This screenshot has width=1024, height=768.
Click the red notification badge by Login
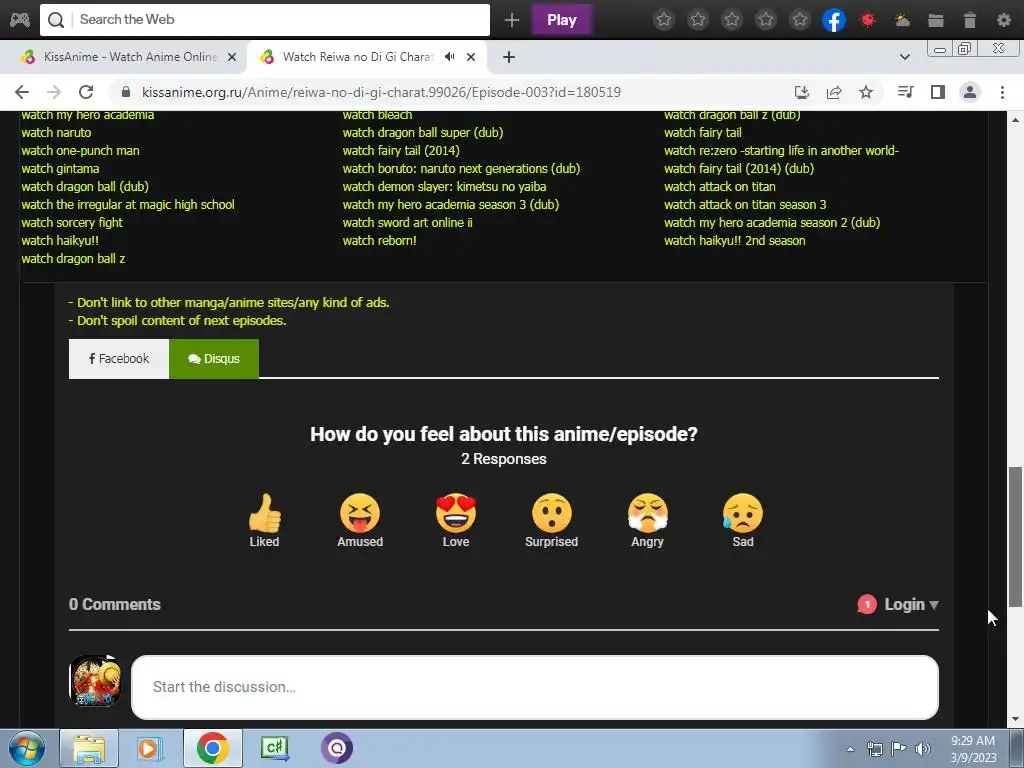coord(867,605)
